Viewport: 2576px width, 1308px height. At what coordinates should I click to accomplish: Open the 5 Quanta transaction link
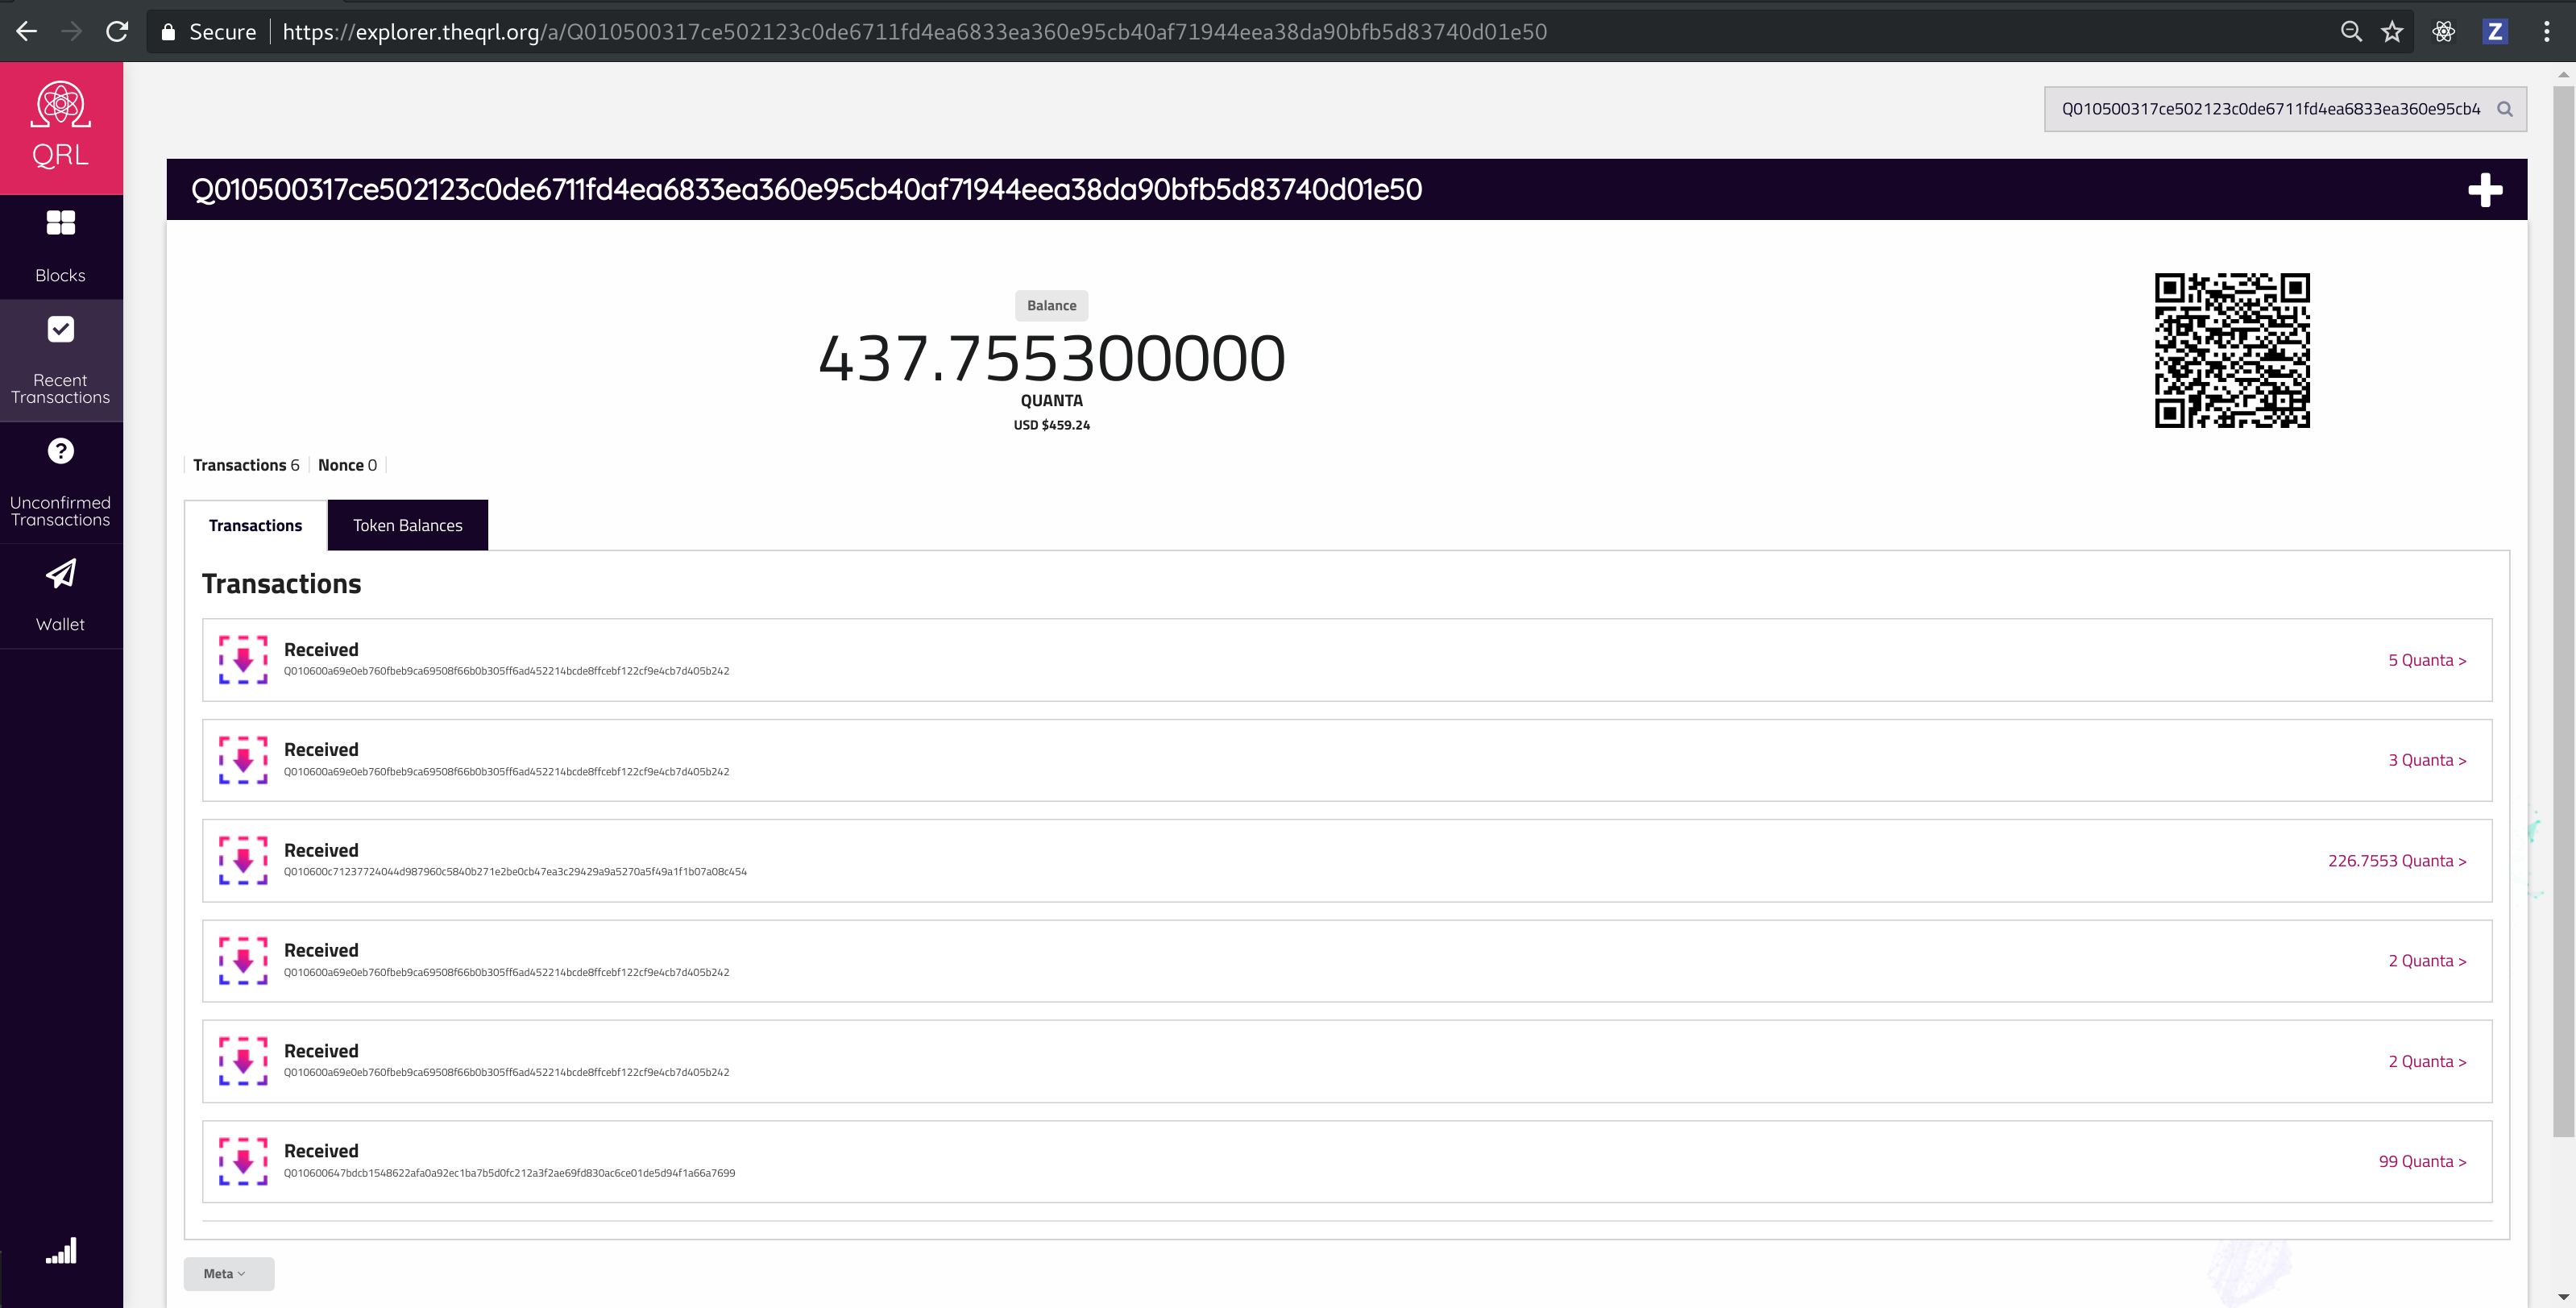2427,660
